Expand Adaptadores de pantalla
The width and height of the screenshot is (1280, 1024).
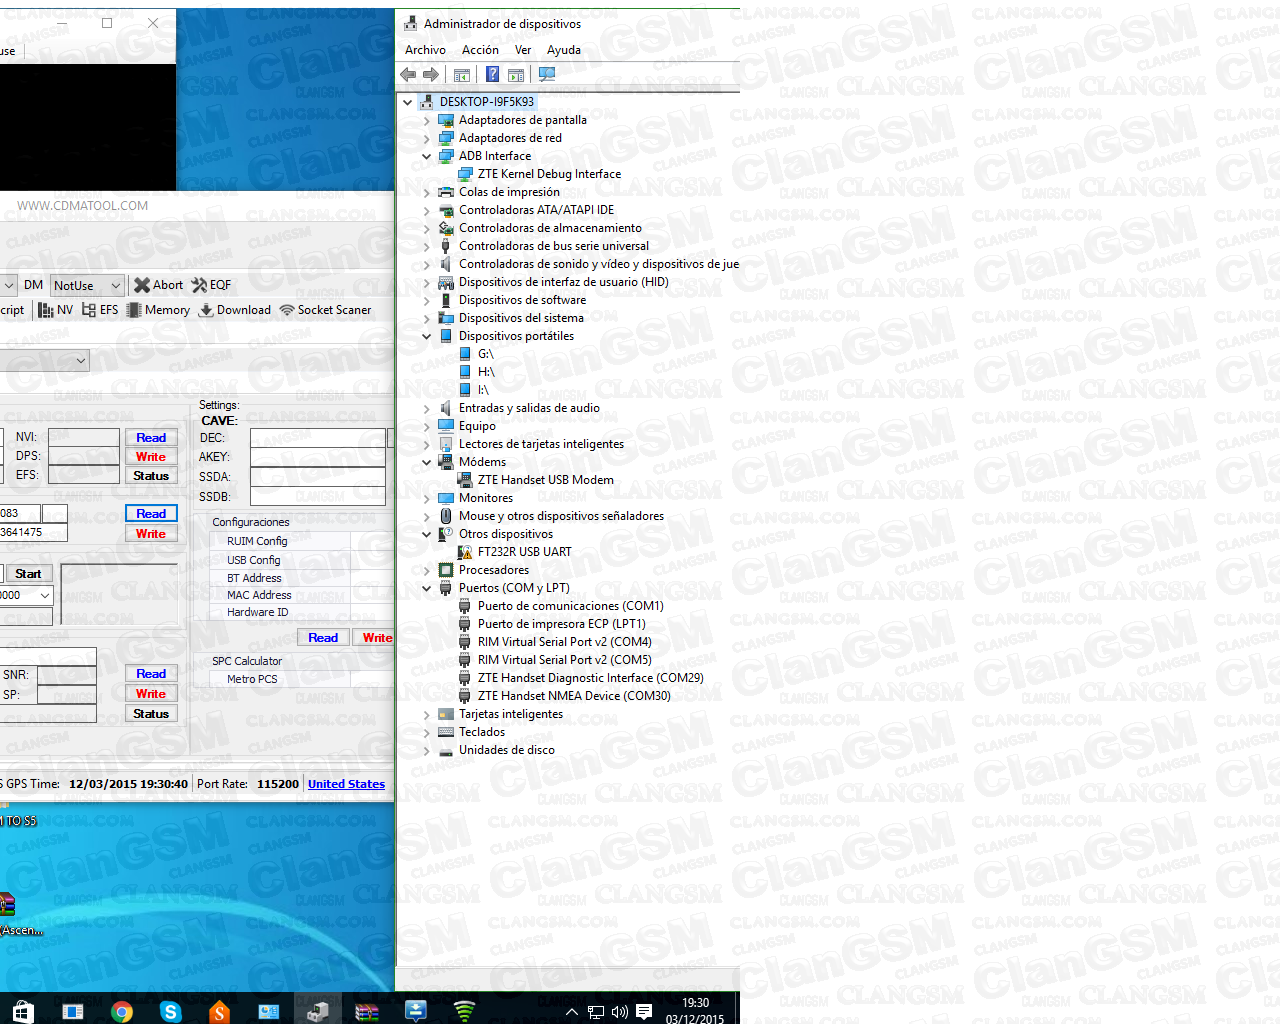427,120
